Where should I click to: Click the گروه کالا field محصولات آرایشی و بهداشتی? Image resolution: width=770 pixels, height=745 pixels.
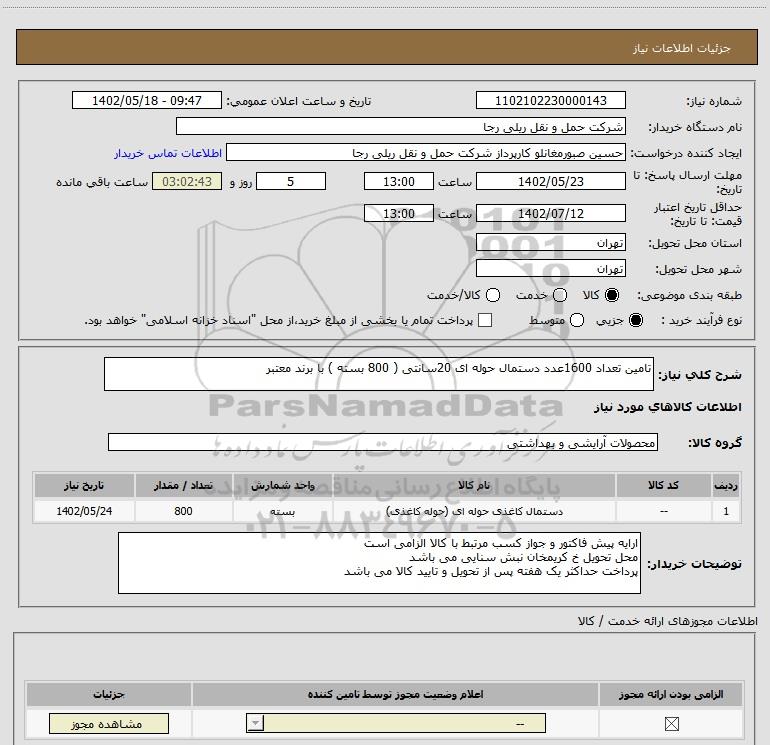[383, 442]
